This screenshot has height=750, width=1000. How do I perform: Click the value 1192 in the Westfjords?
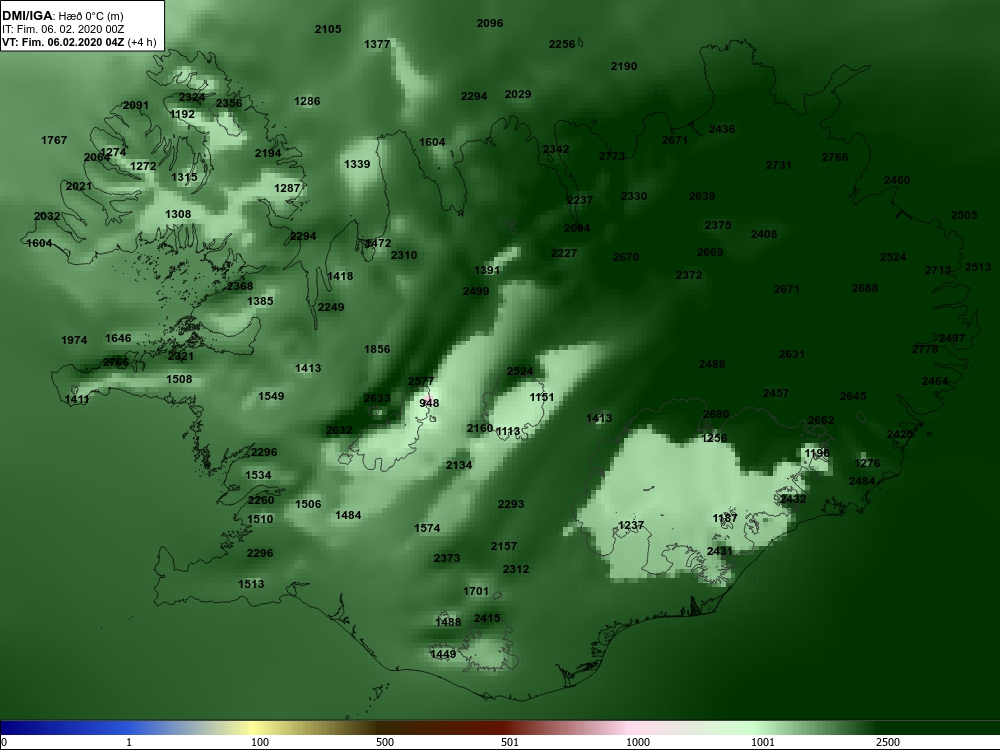[182, 114]
